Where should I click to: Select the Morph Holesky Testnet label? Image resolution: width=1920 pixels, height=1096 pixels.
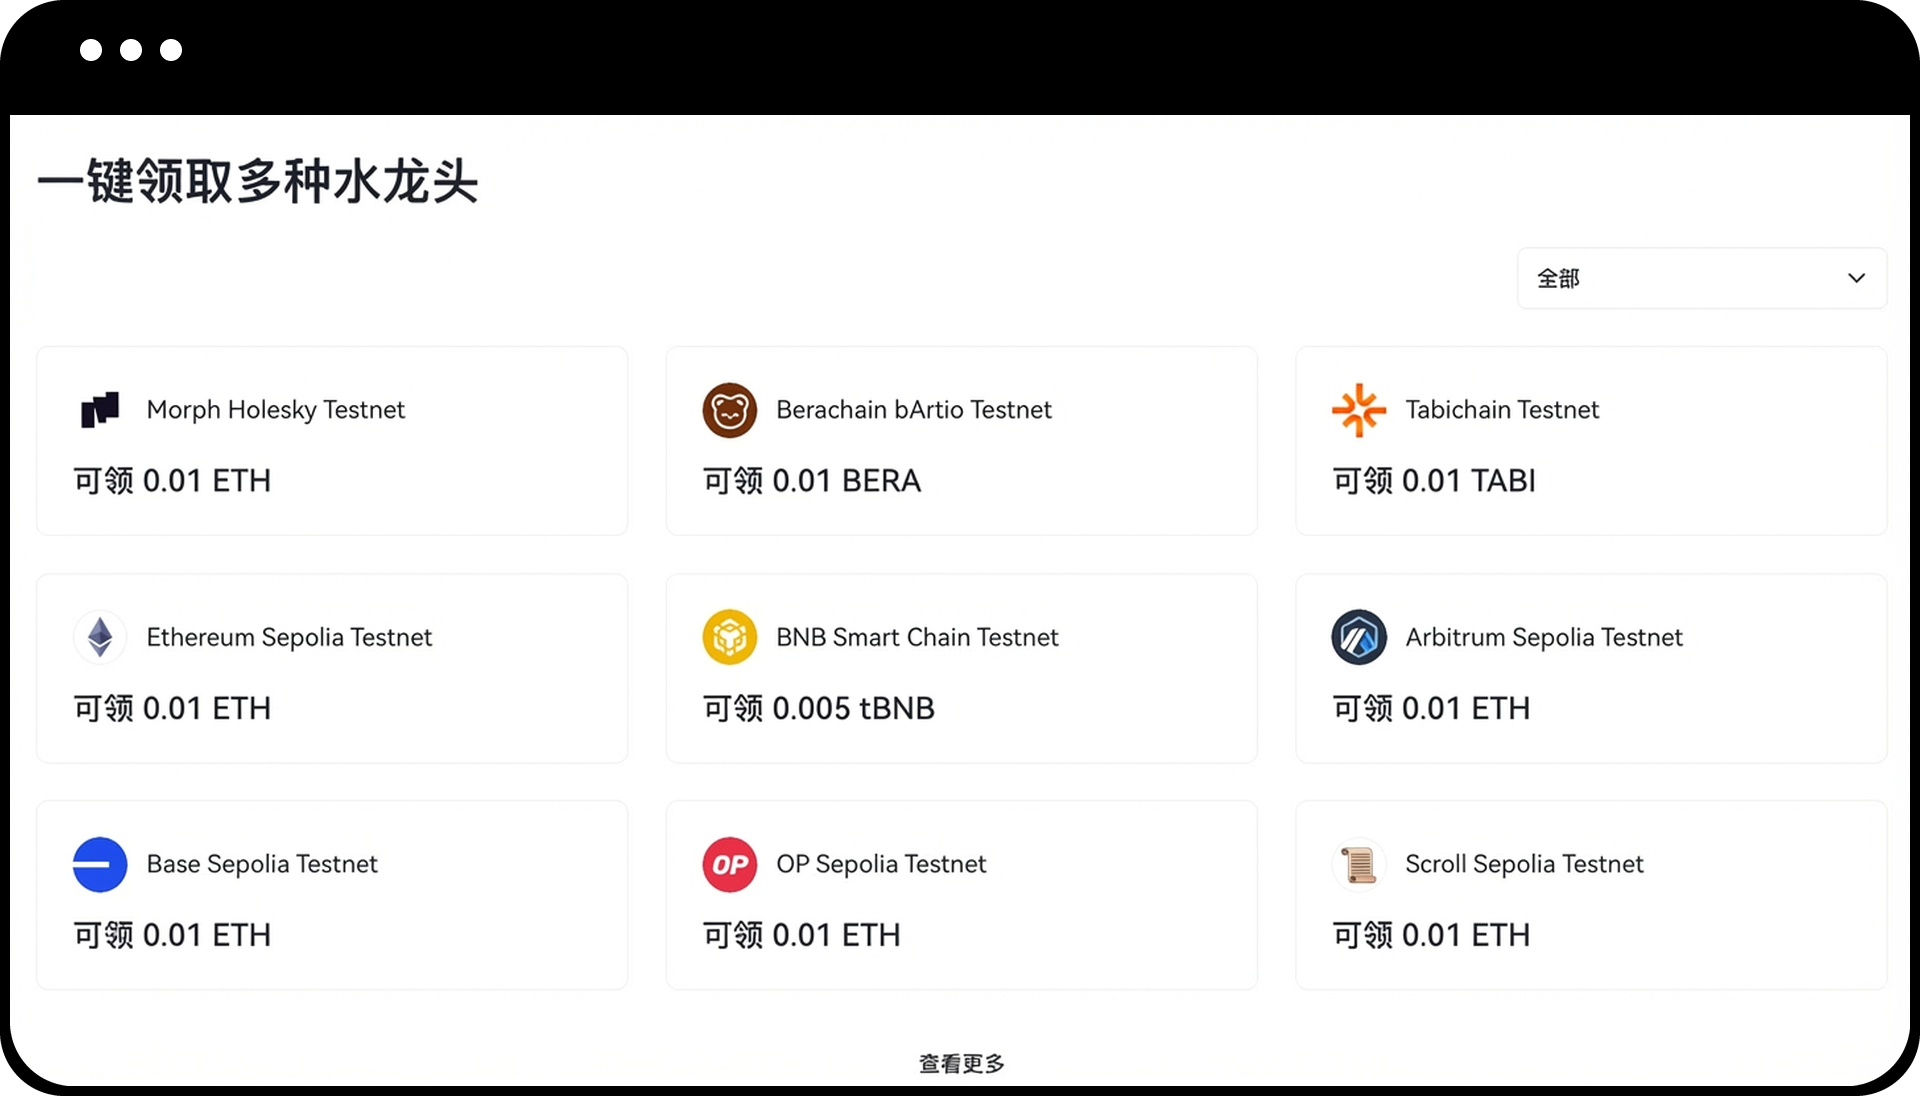(x=275, y=410)
